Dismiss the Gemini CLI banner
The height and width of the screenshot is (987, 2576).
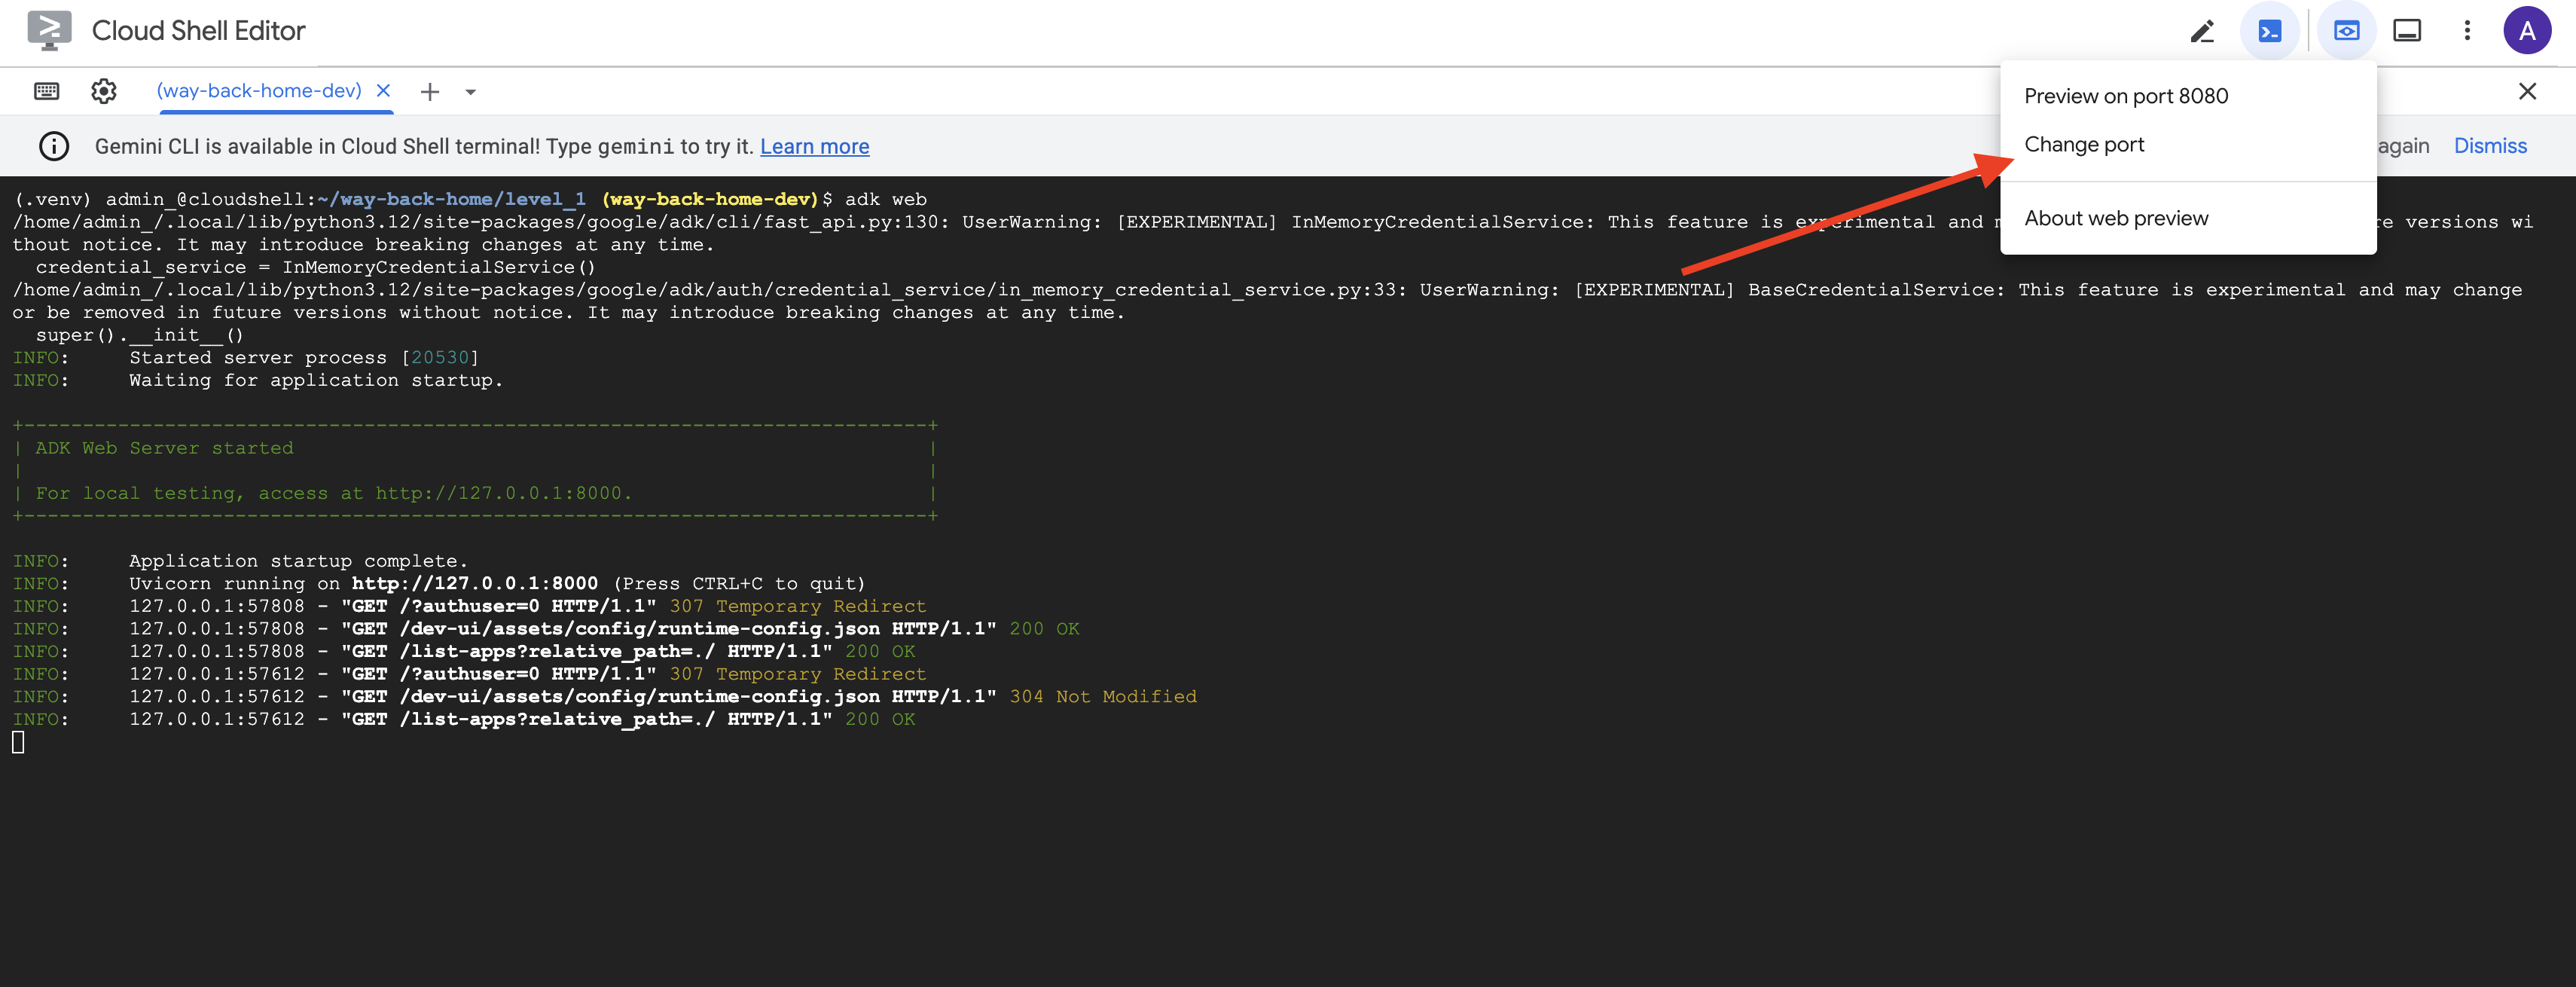(2489, 146)
